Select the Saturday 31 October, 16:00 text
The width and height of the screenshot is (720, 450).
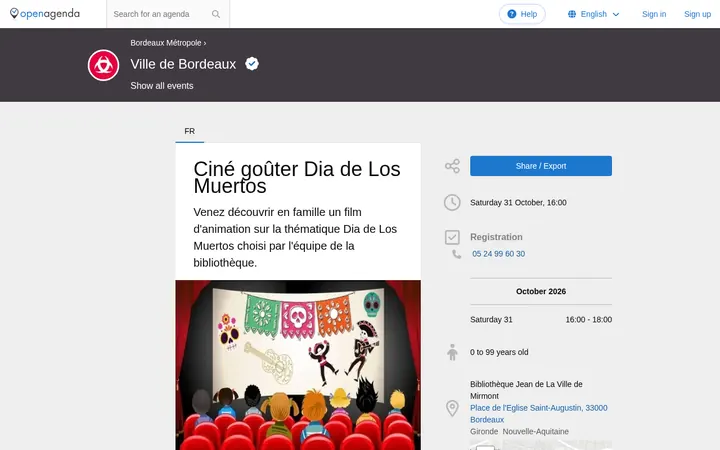click(518, 202)
